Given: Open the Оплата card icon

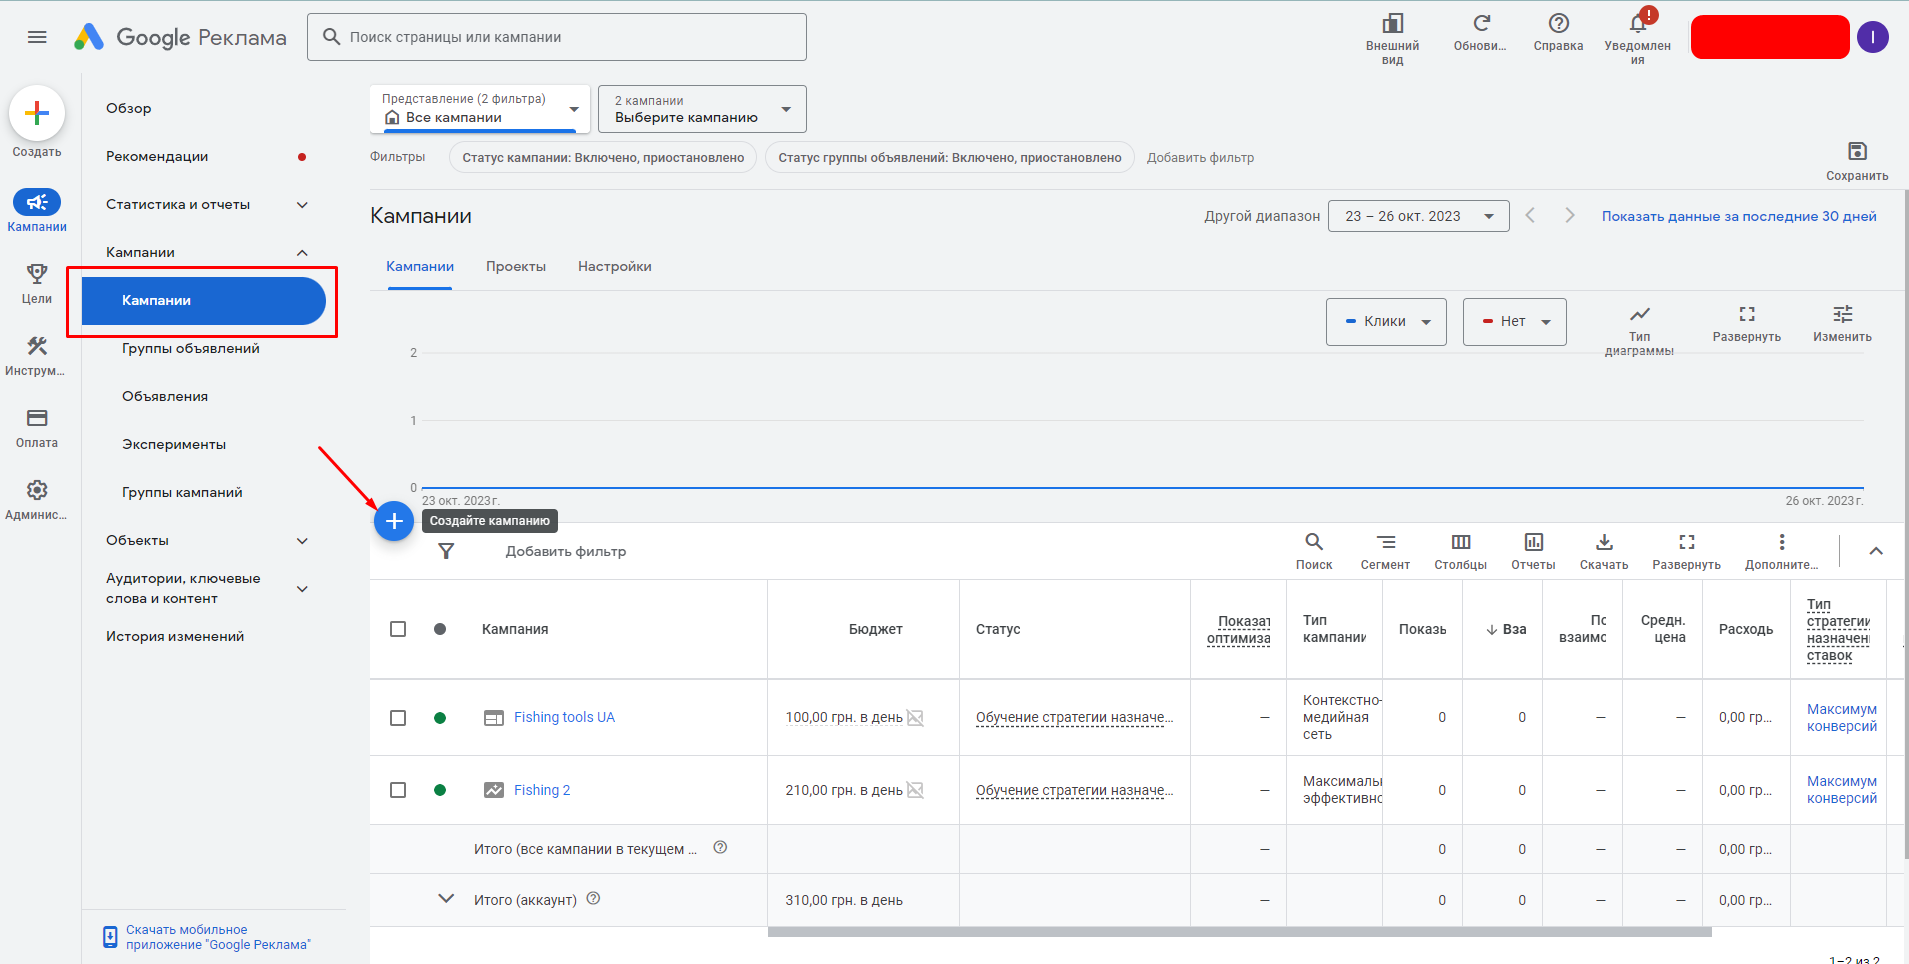Looking at the screenshot, I should 37,418.
